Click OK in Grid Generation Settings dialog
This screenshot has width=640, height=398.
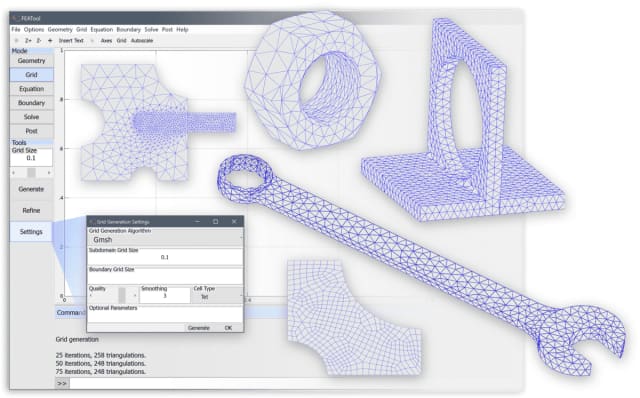[228, 328]
